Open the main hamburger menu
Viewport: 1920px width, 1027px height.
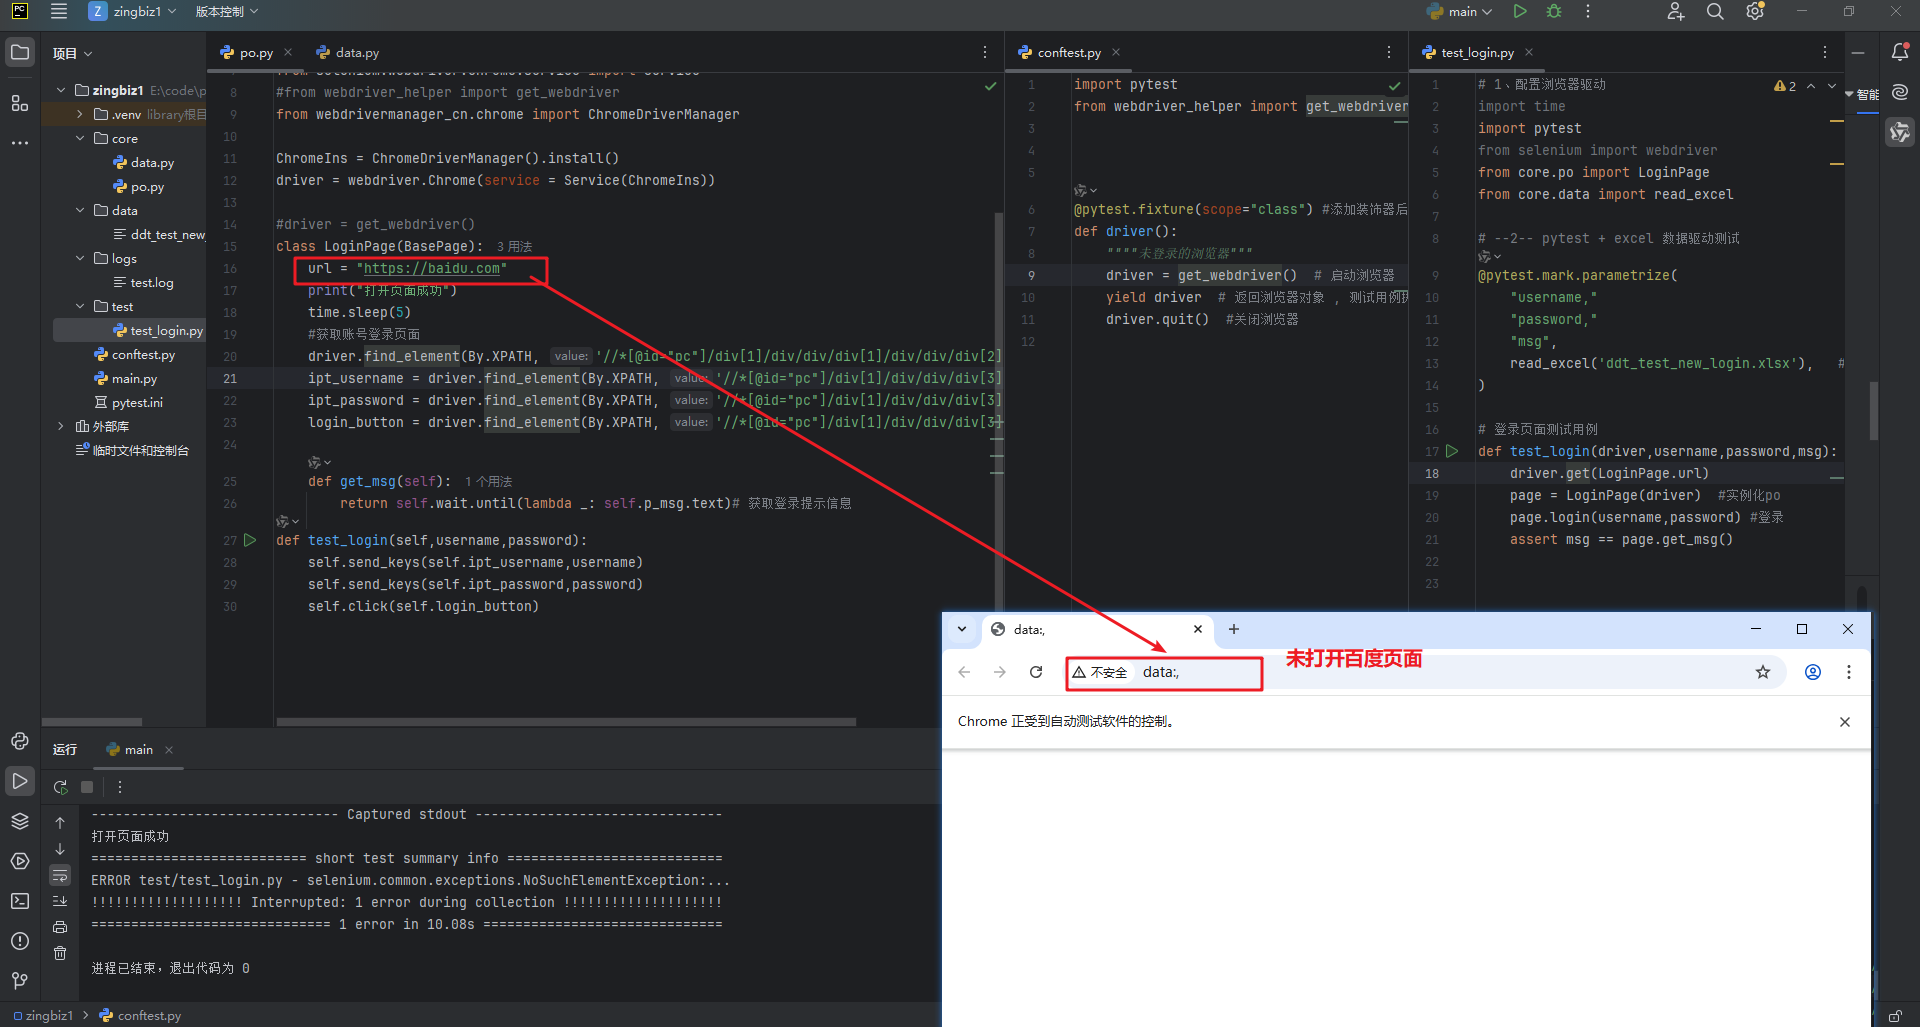(59, 12)
